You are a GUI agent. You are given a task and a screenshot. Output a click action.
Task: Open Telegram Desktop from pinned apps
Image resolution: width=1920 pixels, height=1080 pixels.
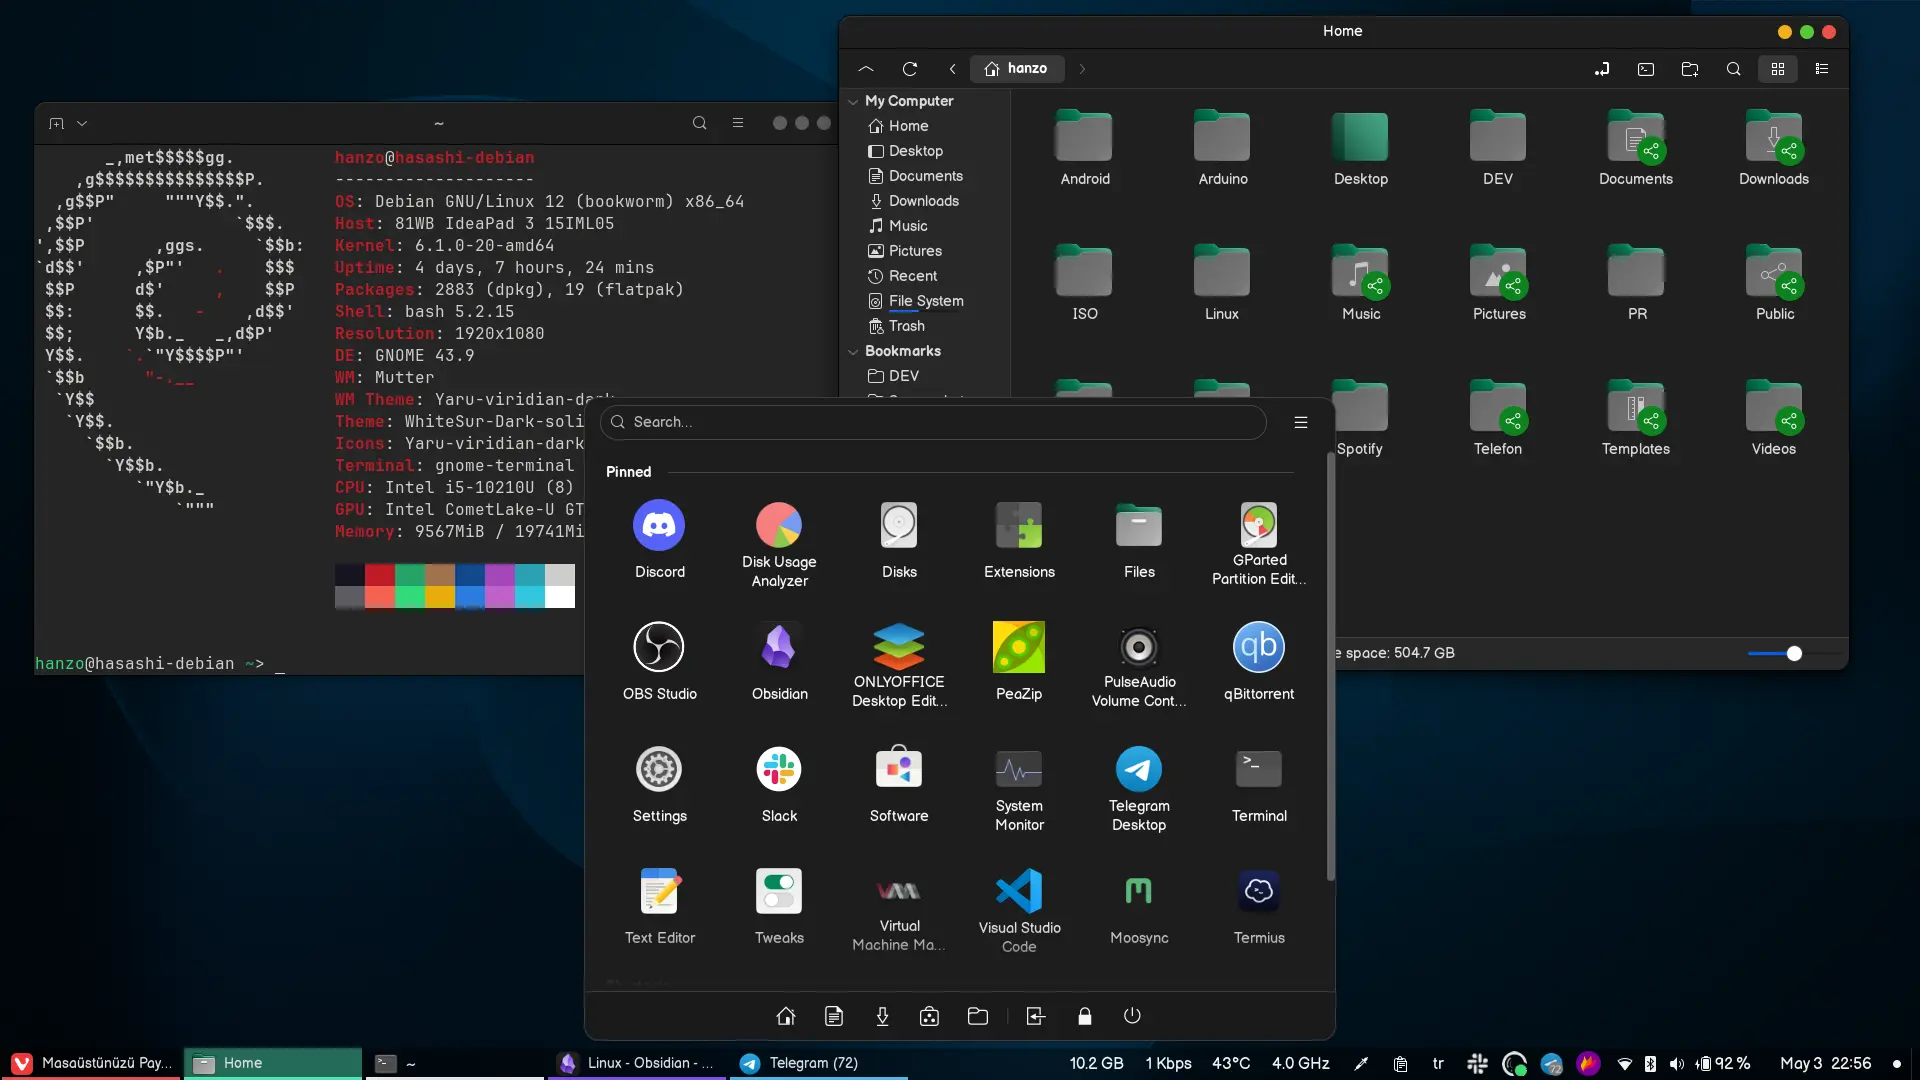pyautogui.click(x=1139, y=789)
